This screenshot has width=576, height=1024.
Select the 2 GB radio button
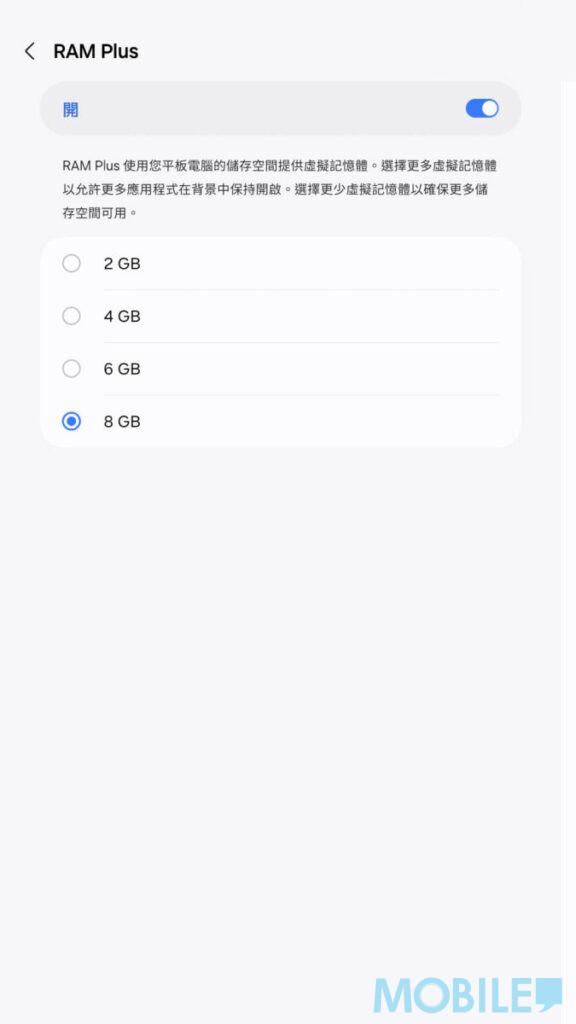pyautogui.click(x=71, y=264)
